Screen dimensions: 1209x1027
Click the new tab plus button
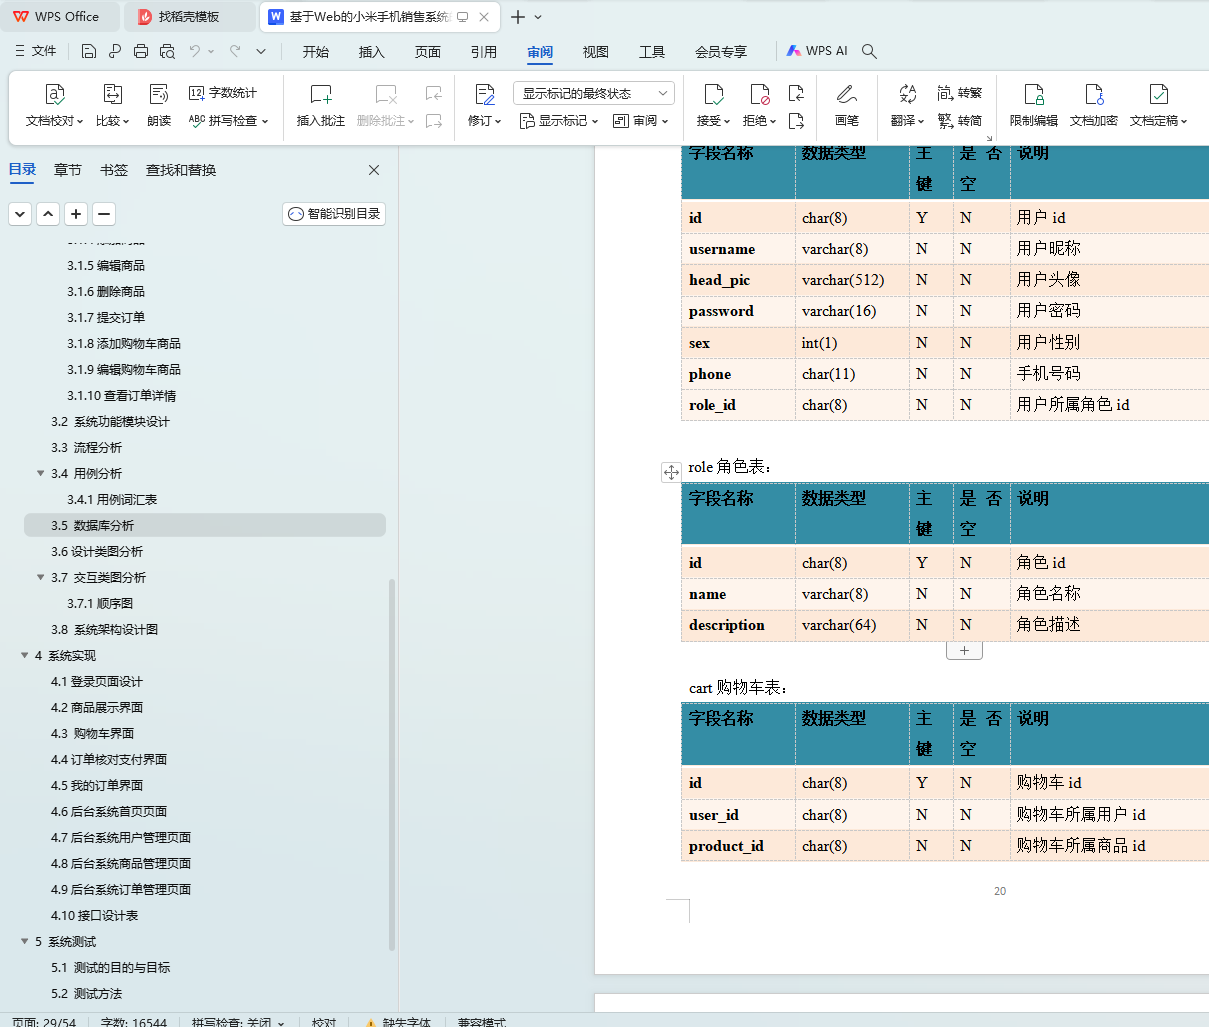pyautogui.click(x=518, y=17)
